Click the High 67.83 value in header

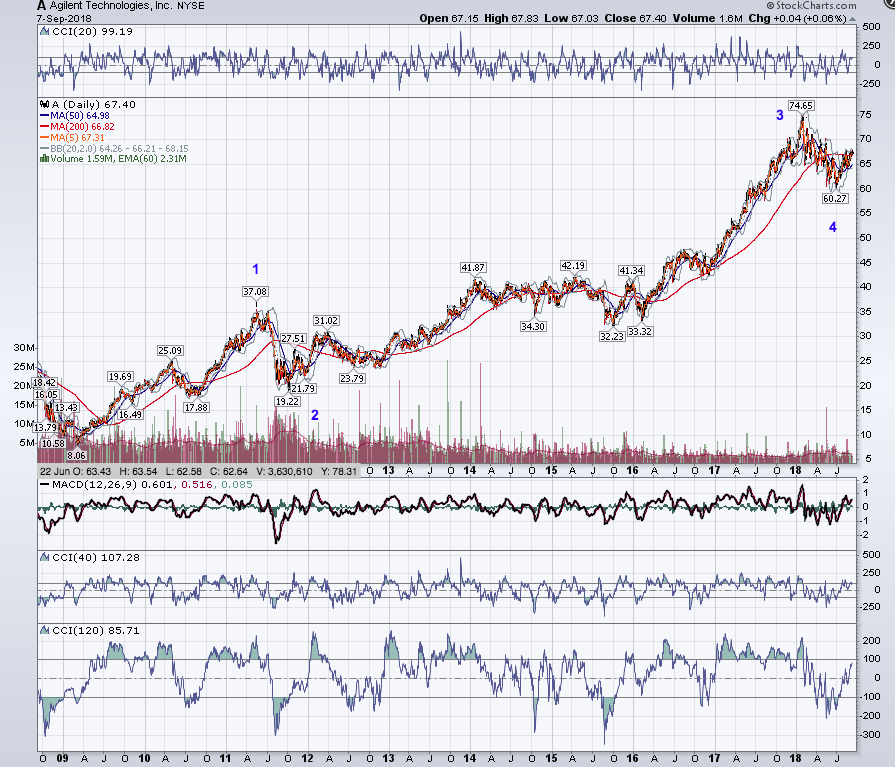pos(511,18)
